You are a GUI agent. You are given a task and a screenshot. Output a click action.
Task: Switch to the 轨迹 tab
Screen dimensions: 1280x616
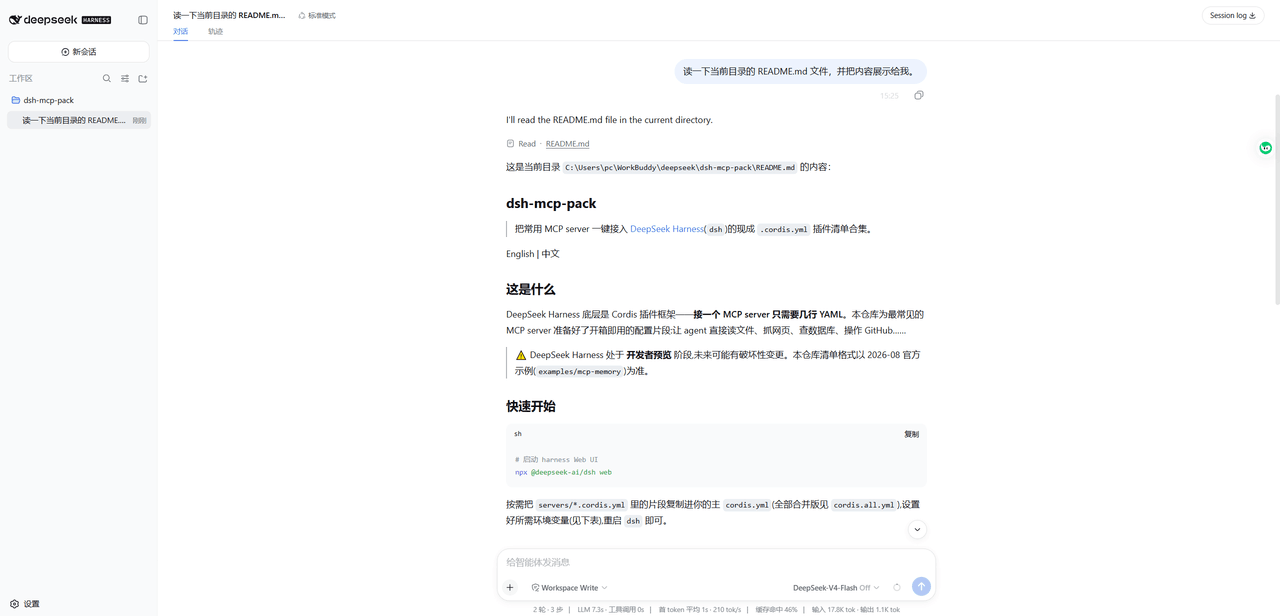(x=215, y=31)
